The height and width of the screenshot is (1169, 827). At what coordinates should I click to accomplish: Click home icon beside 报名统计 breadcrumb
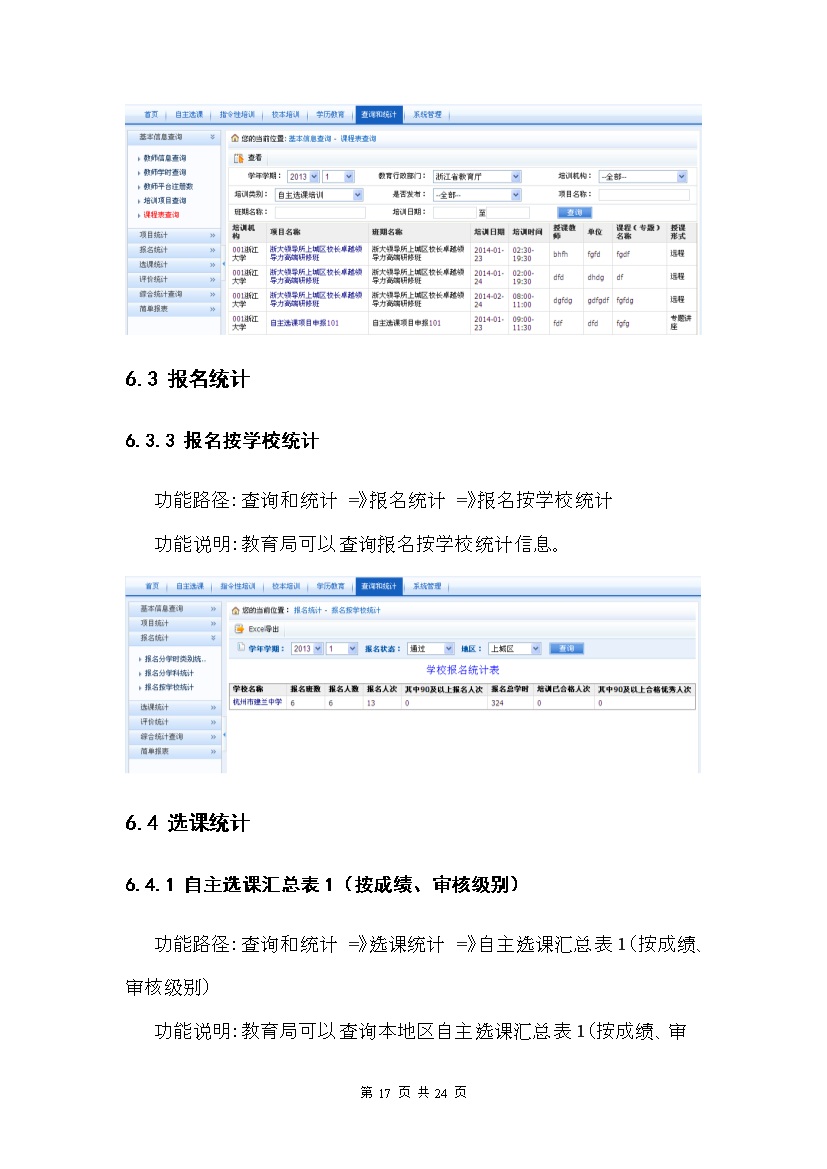[x=235, y=610]
